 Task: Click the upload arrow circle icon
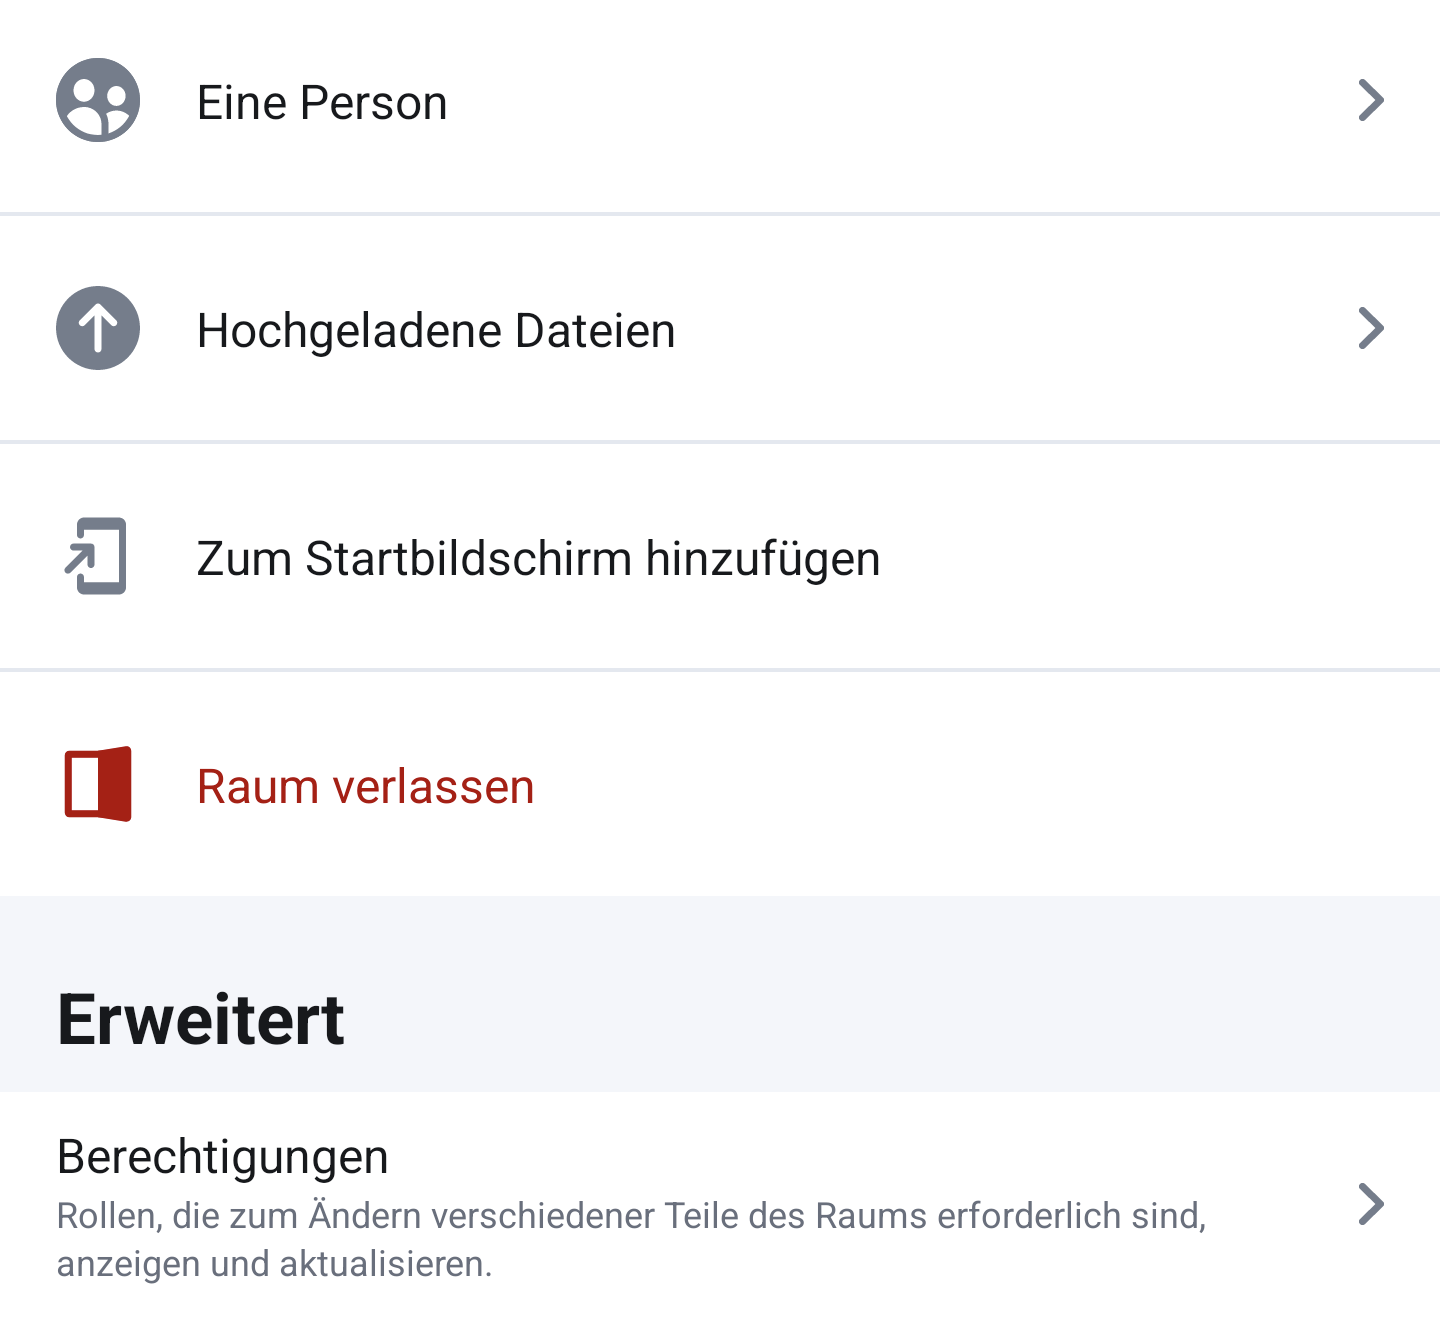coord(98,328)
